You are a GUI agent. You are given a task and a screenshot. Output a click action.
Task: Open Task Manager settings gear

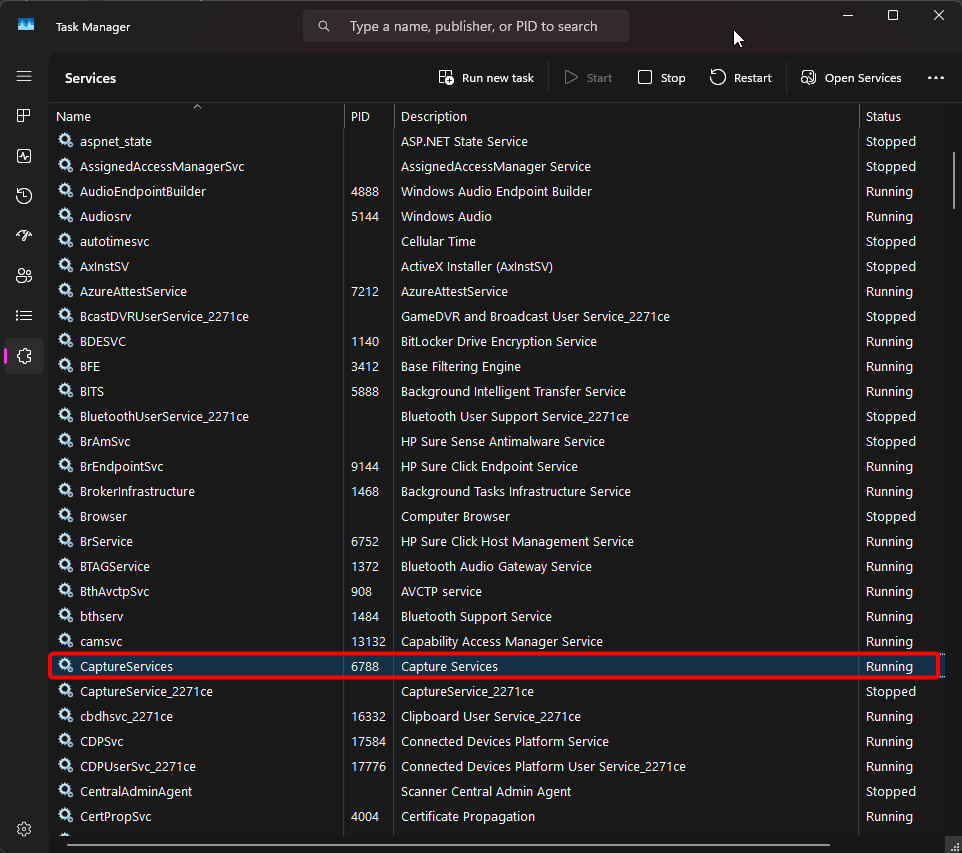24,829
